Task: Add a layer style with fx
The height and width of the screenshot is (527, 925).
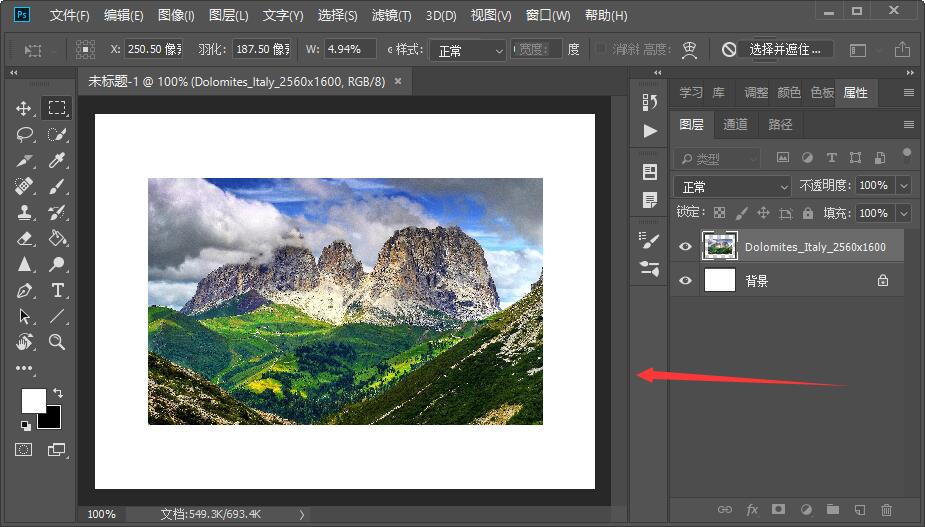Action: click(752, 509)
